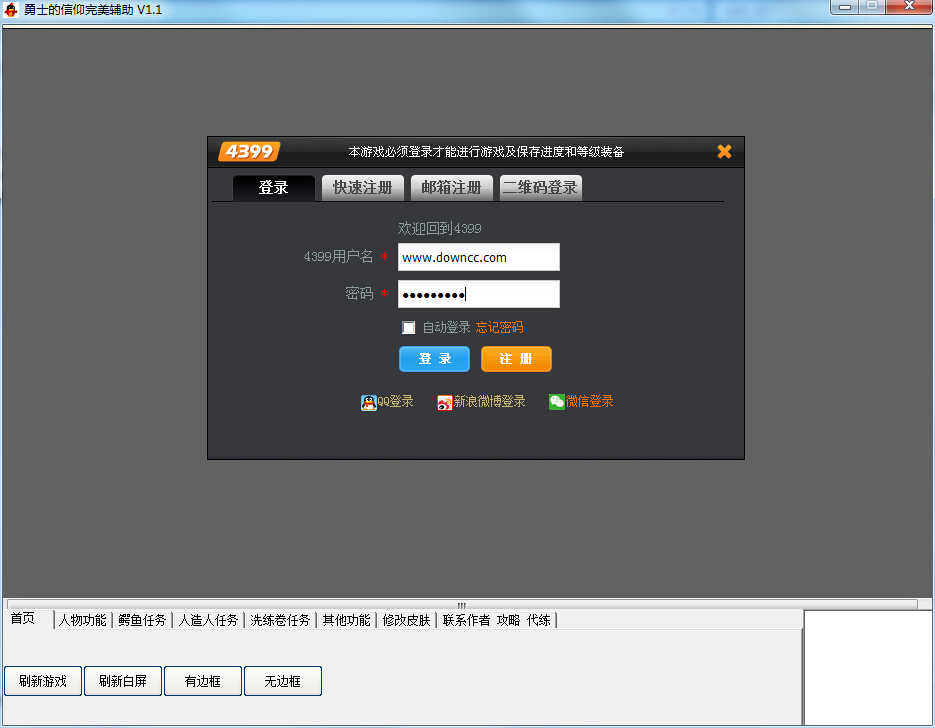Open the 人造人任务 tab
The height and width of the screenshot is (728, 935).
tap(208, 620)
